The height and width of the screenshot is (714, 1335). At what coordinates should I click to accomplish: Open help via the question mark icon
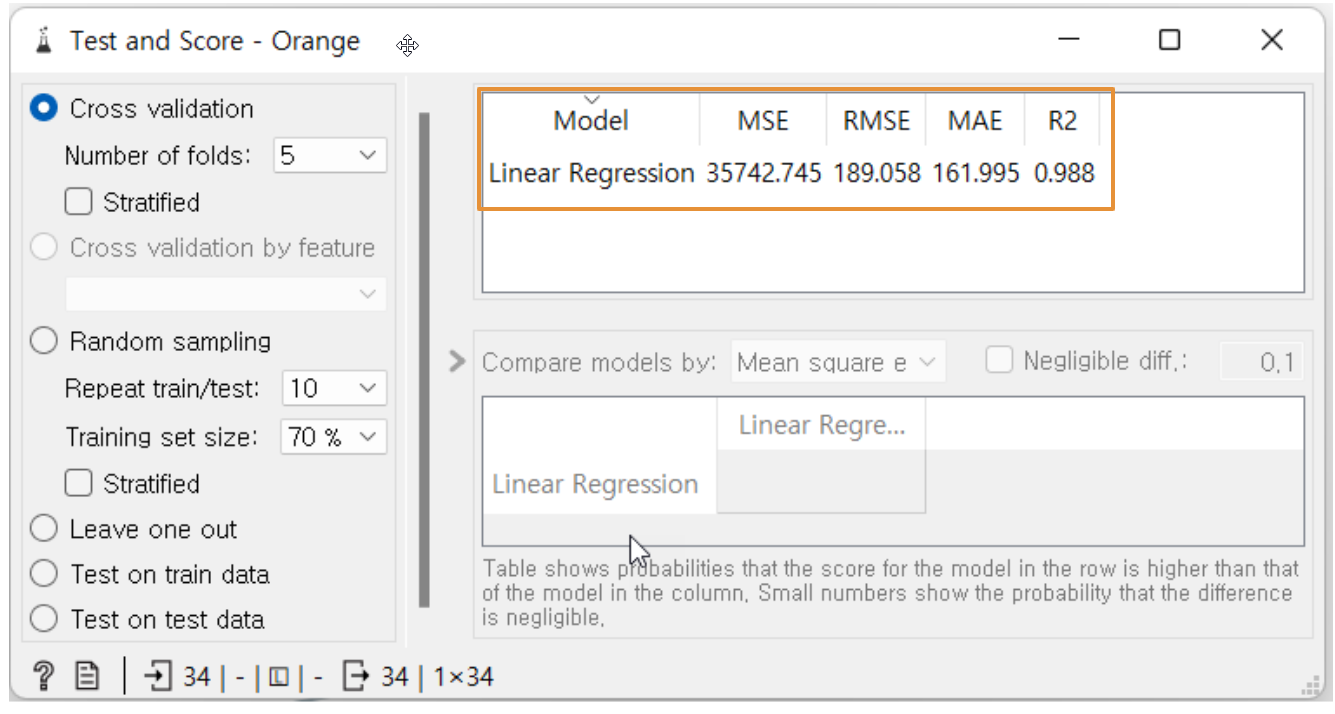(43, 677)
